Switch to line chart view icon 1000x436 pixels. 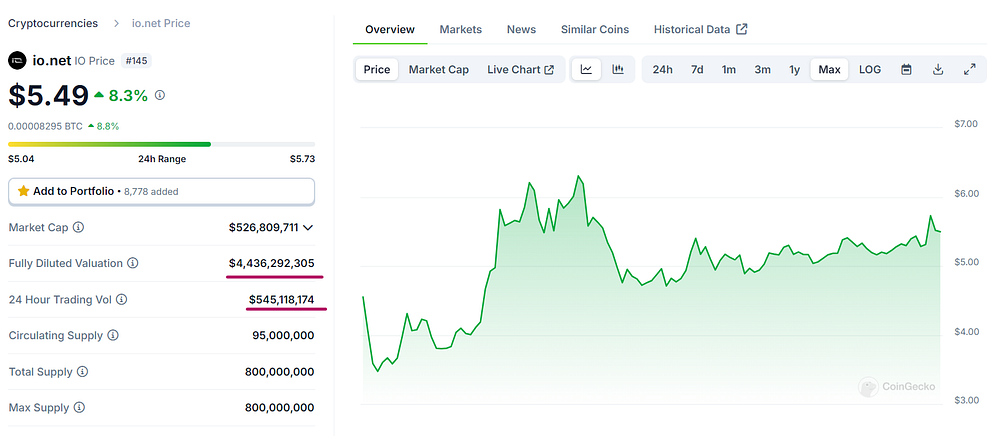(587, 69)
